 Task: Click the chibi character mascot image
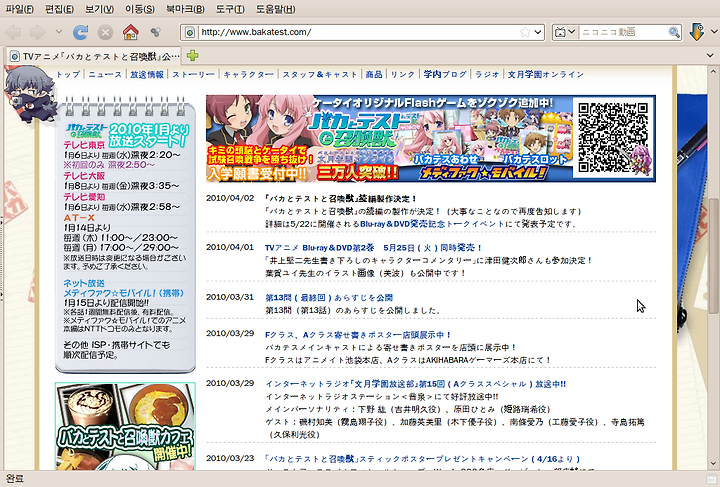tap(30, 94)
